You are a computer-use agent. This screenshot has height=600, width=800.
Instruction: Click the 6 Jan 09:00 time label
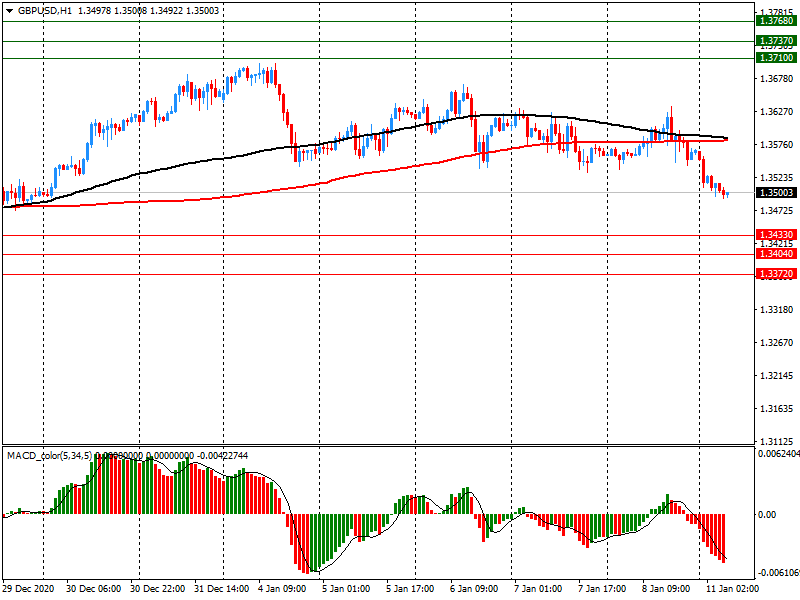pyautogui.click(x=473, y=589)
